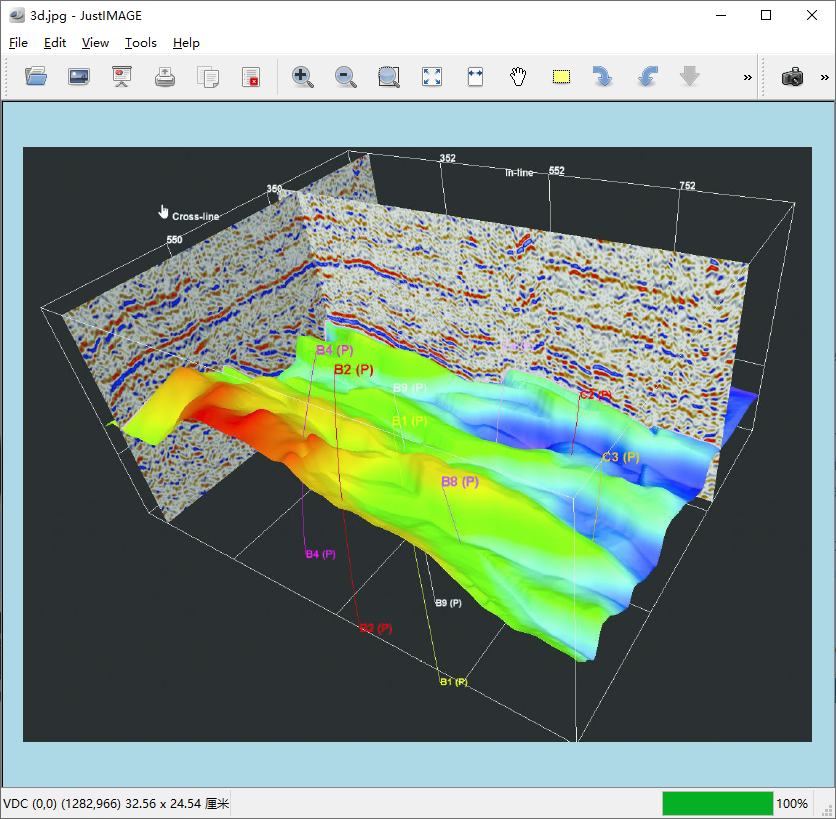Rotate image clockwise
The image size is (836, 819).
pos(603,77)
